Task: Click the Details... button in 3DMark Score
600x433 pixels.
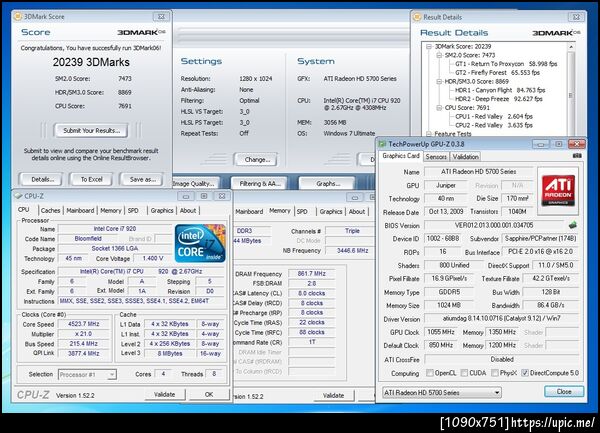Action: [42, 179]
